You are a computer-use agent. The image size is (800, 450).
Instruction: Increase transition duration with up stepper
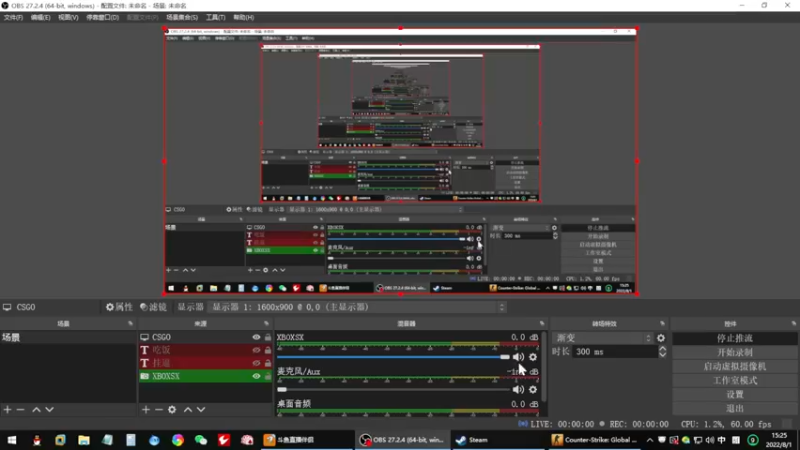click(662, 348)
